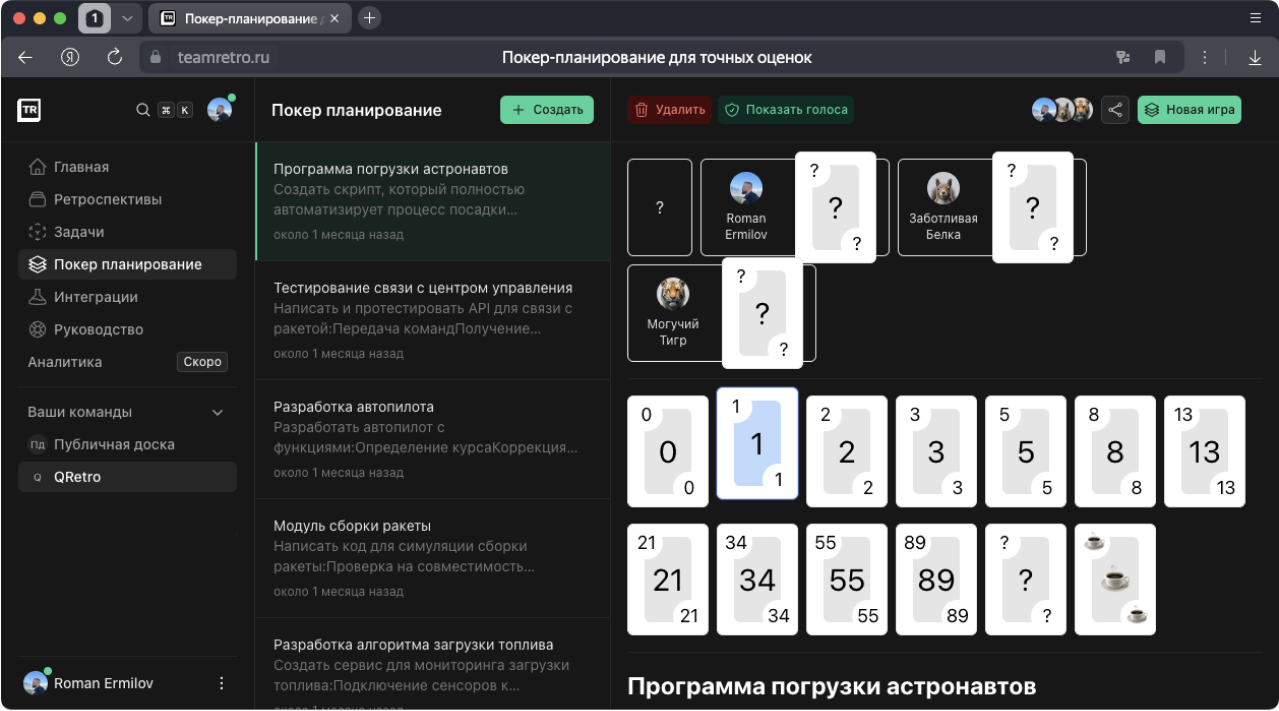
Task: Open browser downloads arrow icon
Action: 1254,57
